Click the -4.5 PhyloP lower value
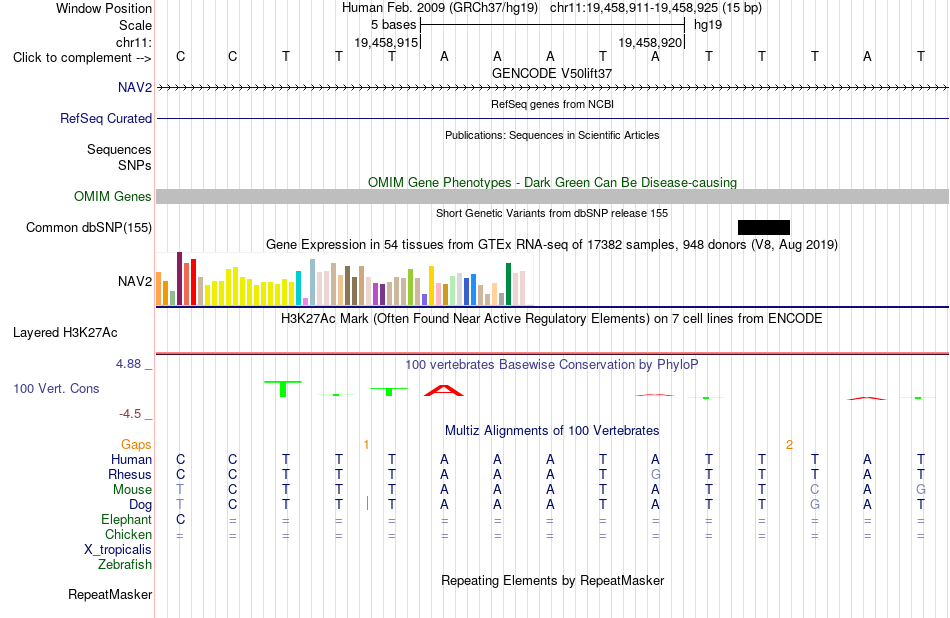The height and width of the screenshot is (618, 950). (130, 414)
